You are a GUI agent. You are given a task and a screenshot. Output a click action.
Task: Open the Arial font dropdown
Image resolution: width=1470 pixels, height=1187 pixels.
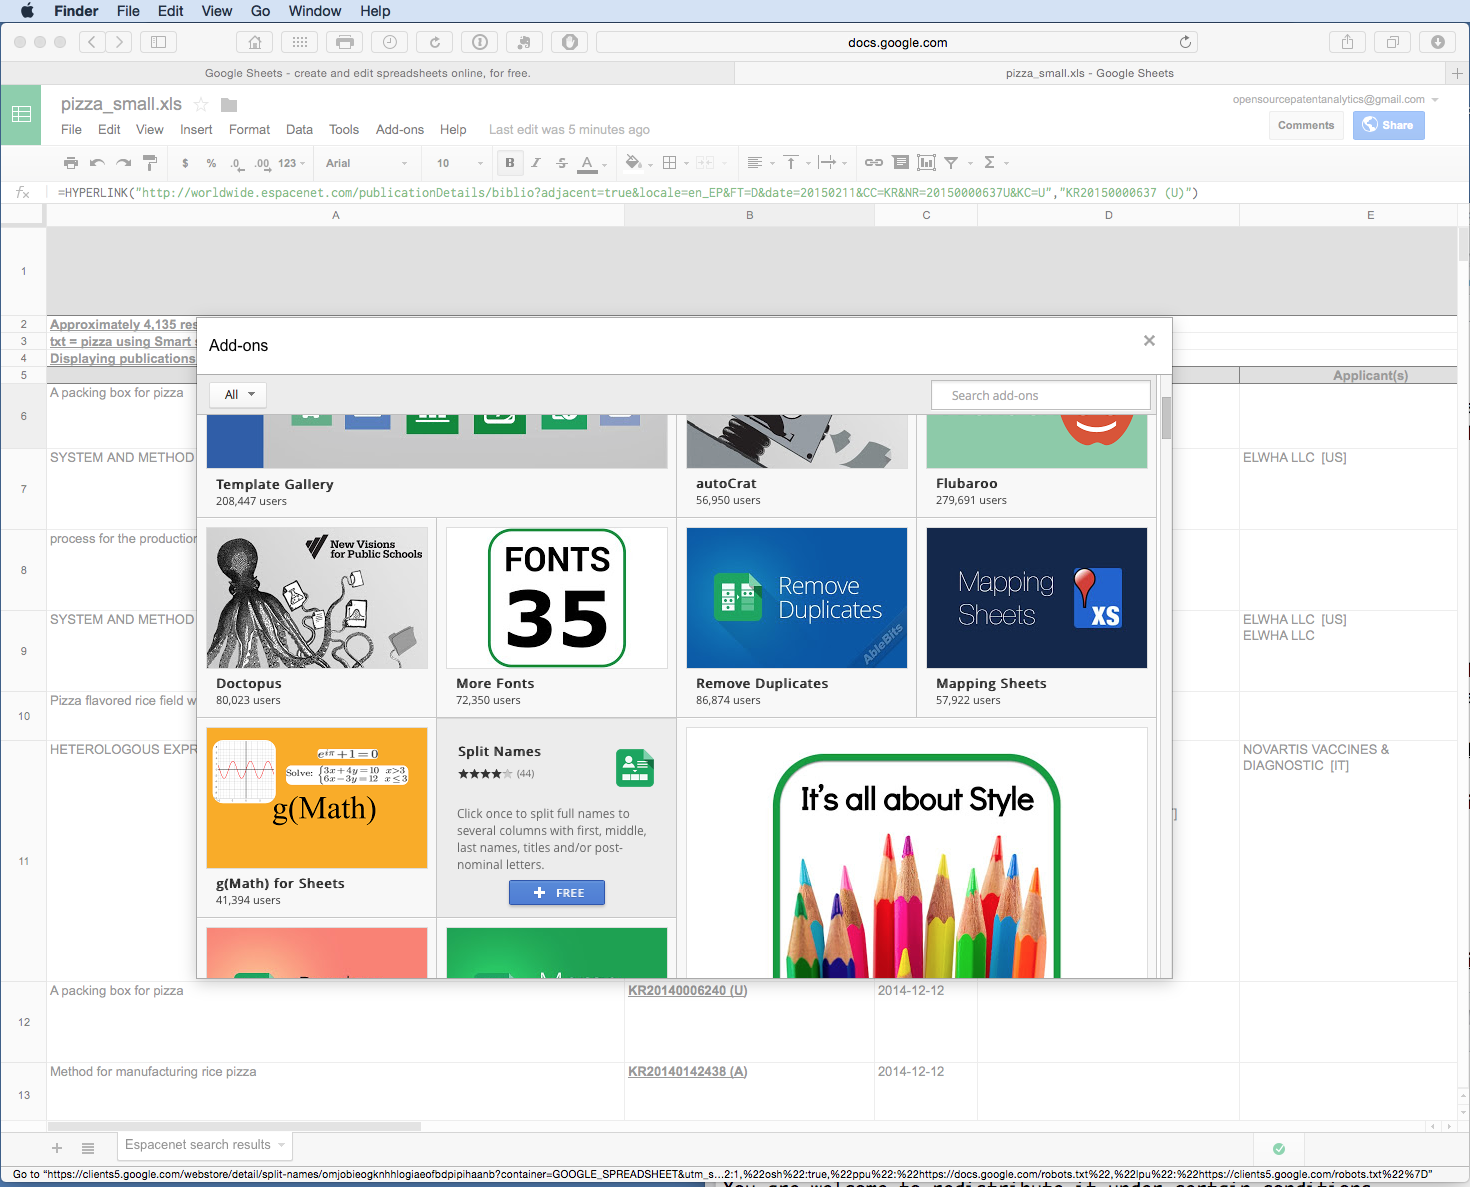(x=366, y=163)
